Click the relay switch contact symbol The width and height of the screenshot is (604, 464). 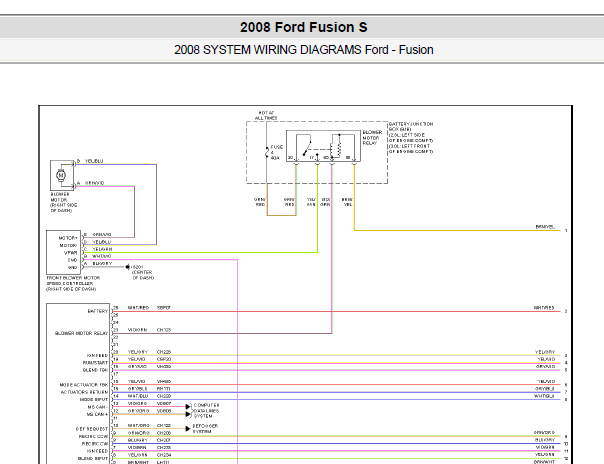tap(307, 148)
